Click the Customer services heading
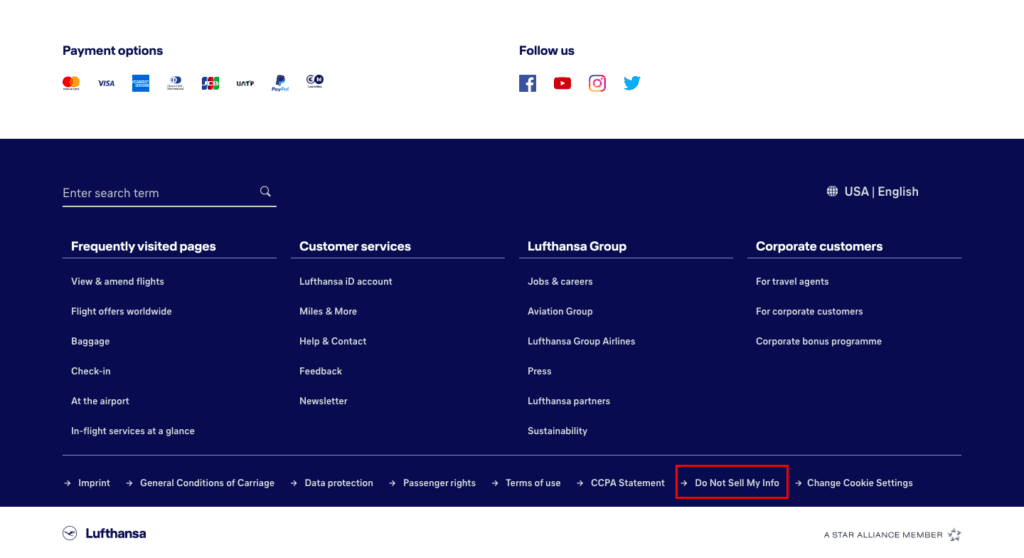 [355, 246]
